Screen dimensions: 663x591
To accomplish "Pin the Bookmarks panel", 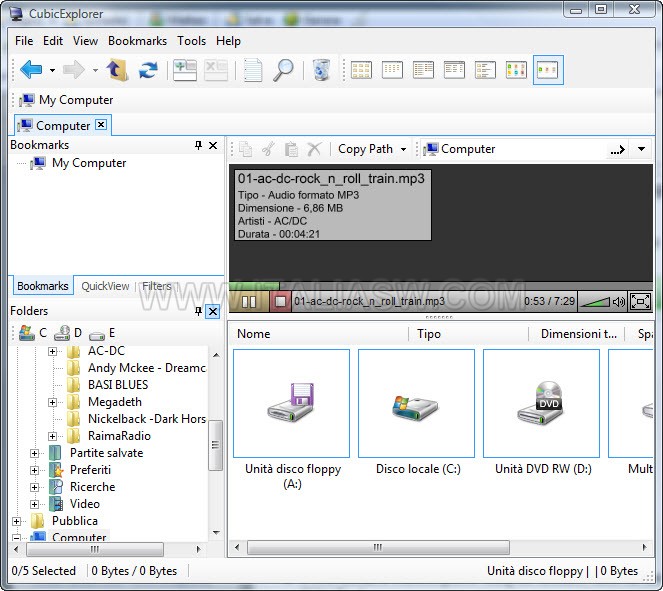I will pos(198,145).
